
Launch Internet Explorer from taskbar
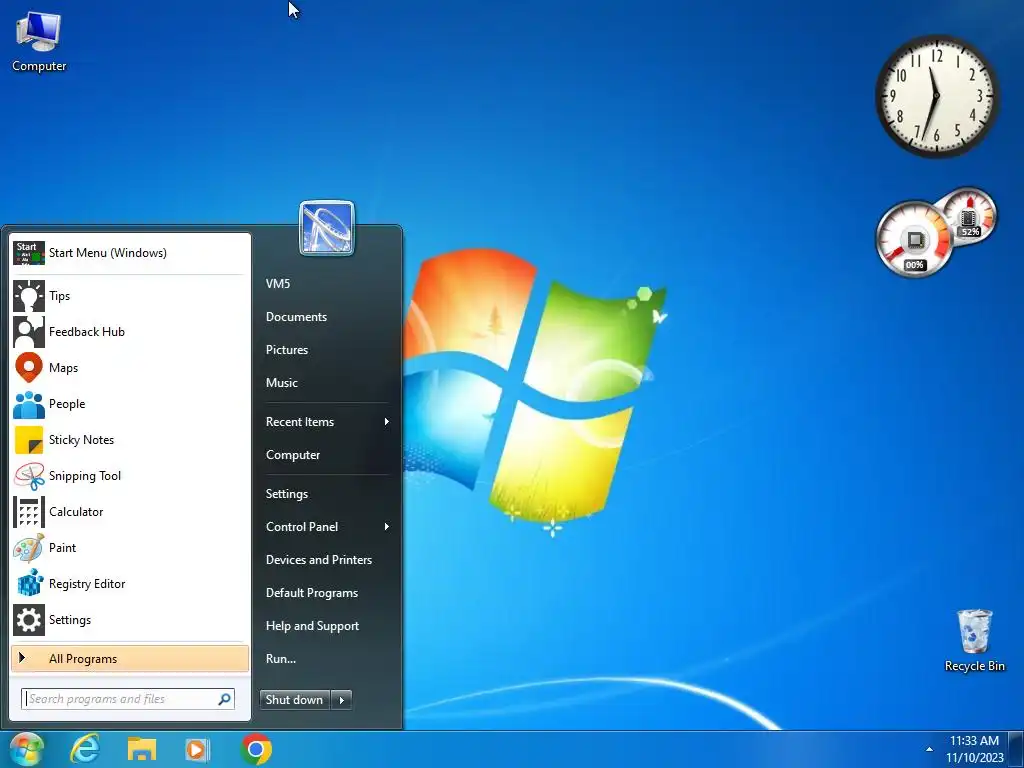coord(85,749)
